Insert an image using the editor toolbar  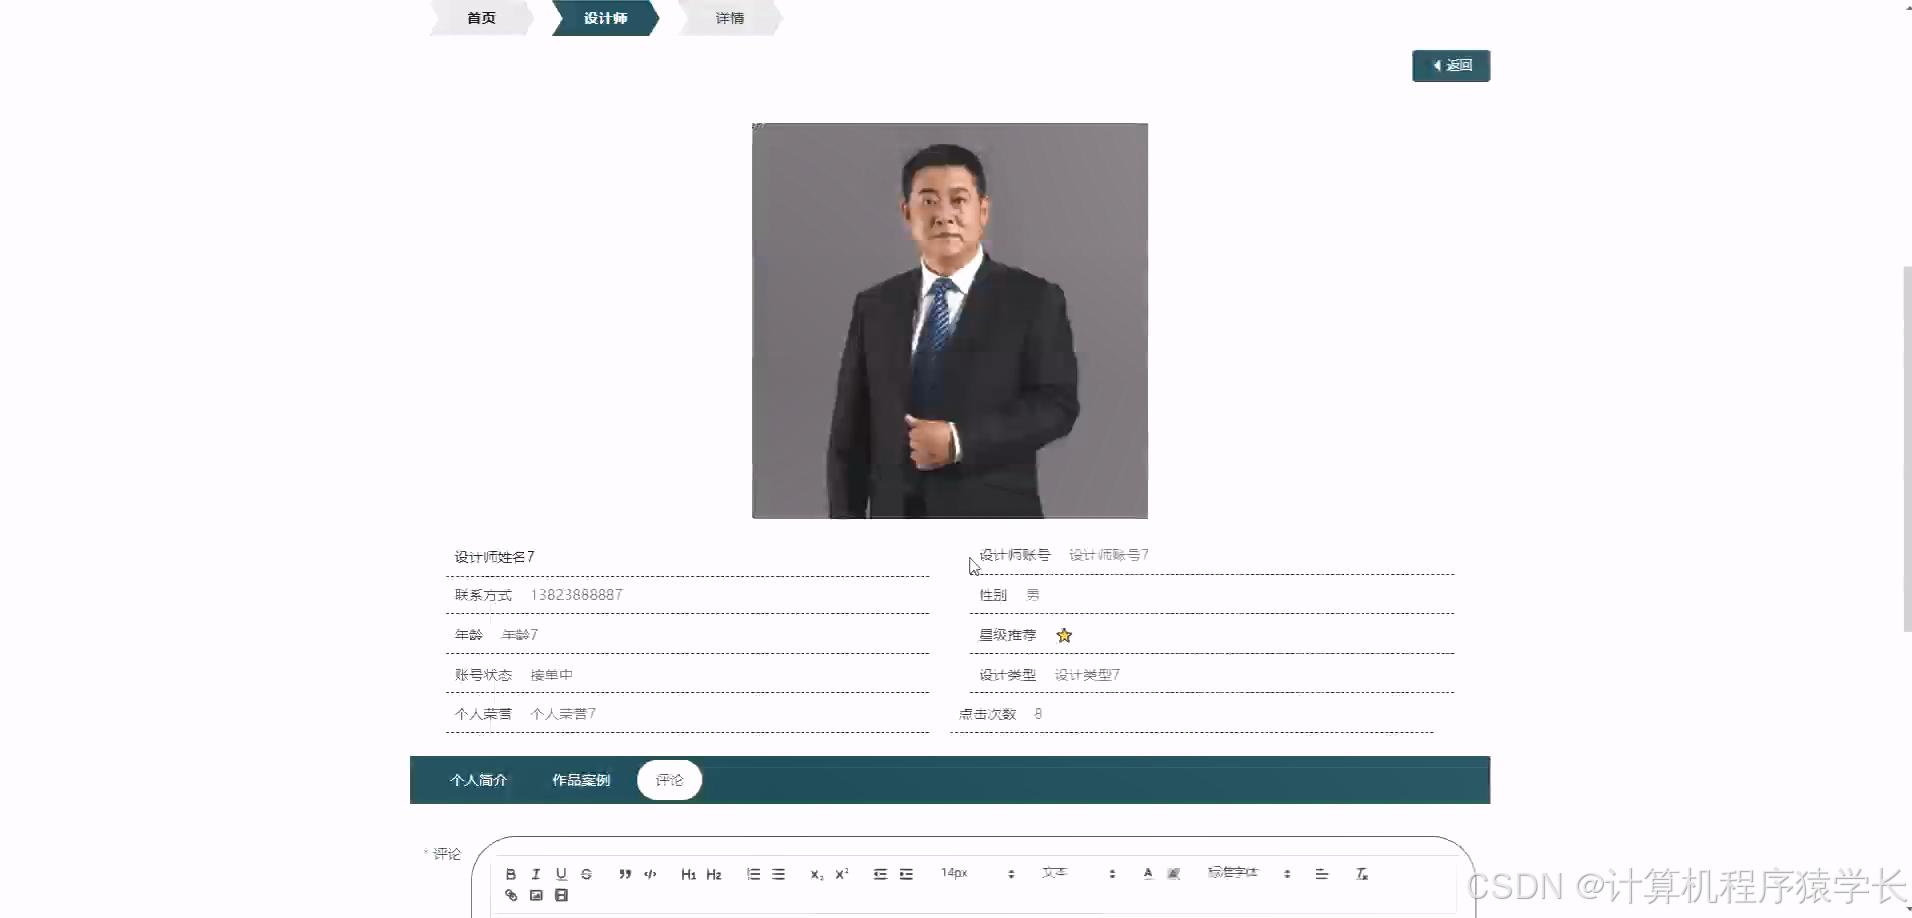point(536,895)
